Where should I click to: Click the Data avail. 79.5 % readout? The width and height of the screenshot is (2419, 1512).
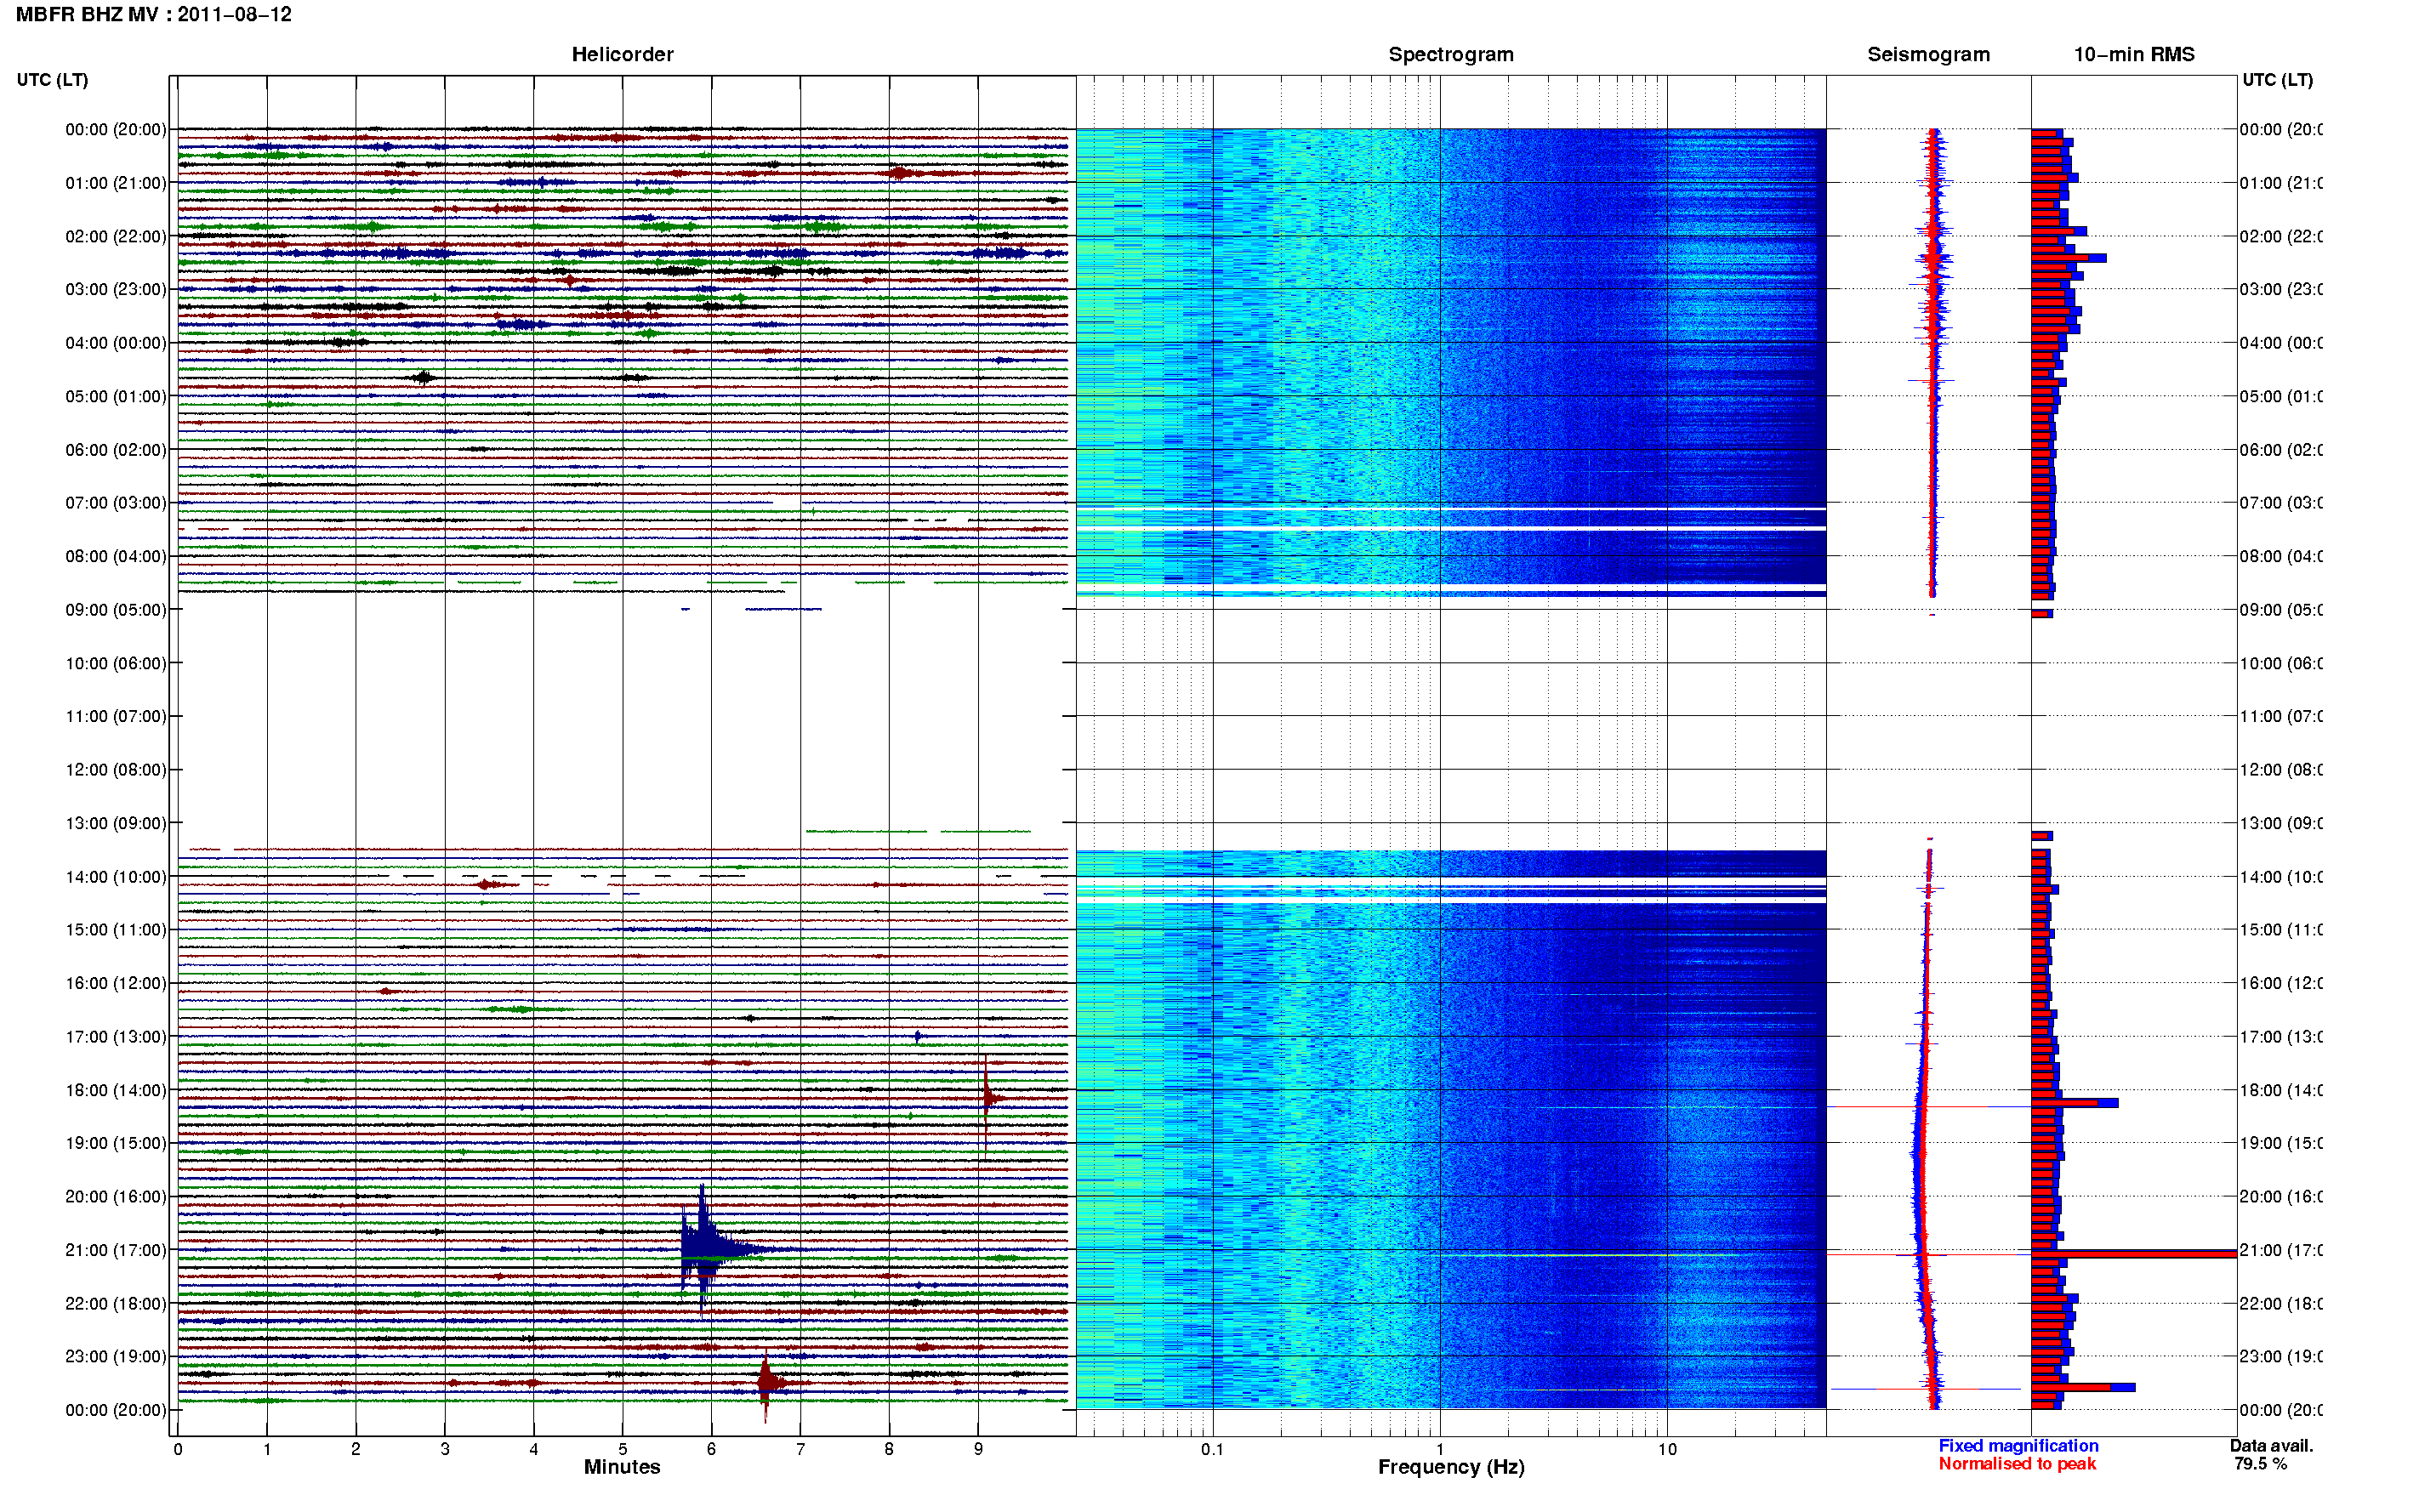point(2271,1455)
